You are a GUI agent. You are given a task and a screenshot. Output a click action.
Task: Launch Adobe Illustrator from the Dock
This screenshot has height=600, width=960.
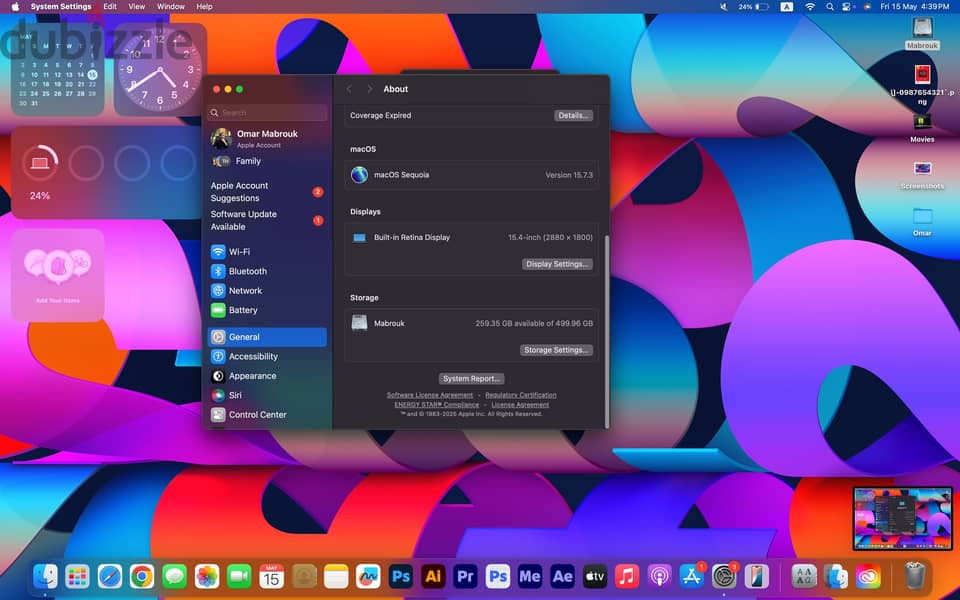coord(433,576)
